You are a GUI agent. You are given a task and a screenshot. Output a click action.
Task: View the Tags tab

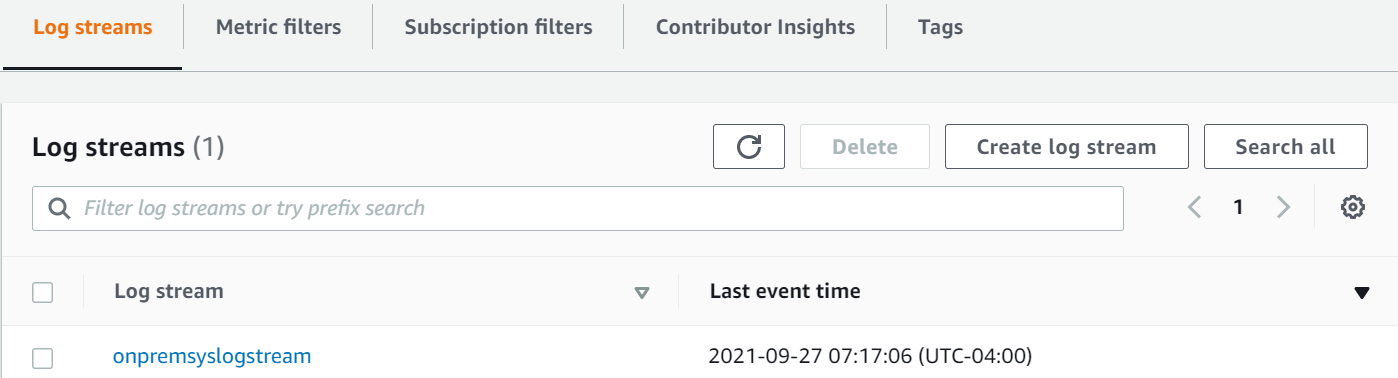point(940,27)
